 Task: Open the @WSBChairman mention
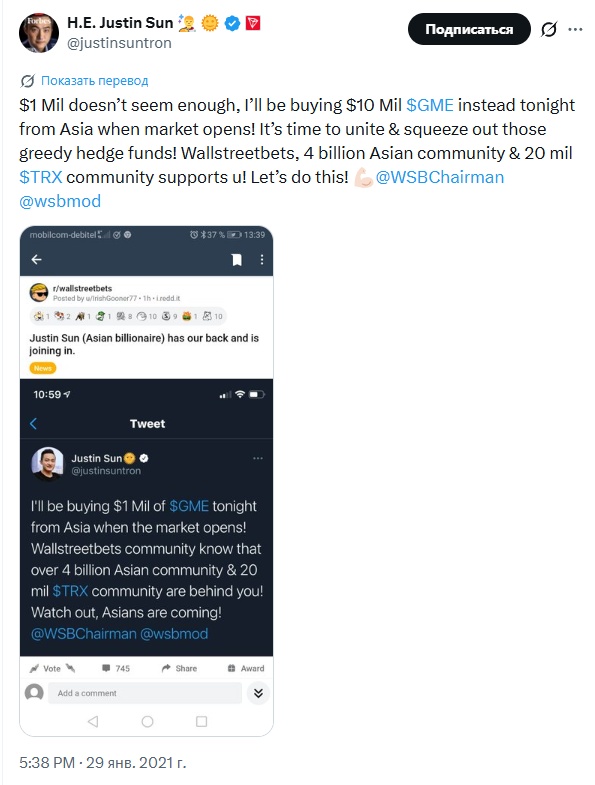pyautogui.click(x=440, y=177)
